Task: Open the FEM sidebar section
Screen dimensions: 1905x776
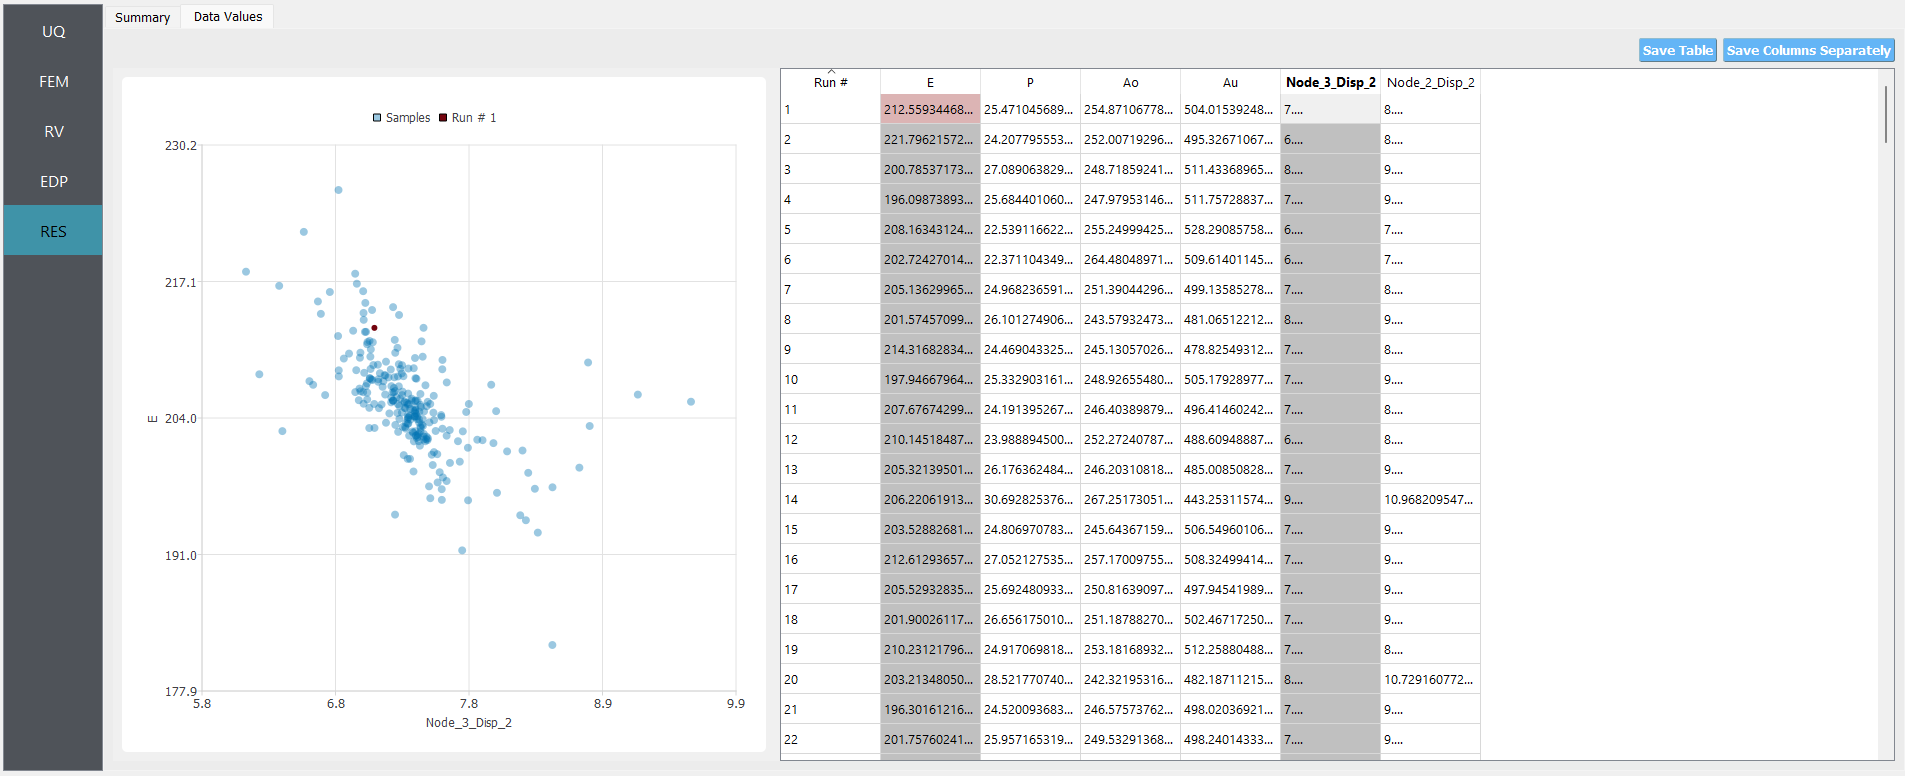Action: (x=53, y=81)
